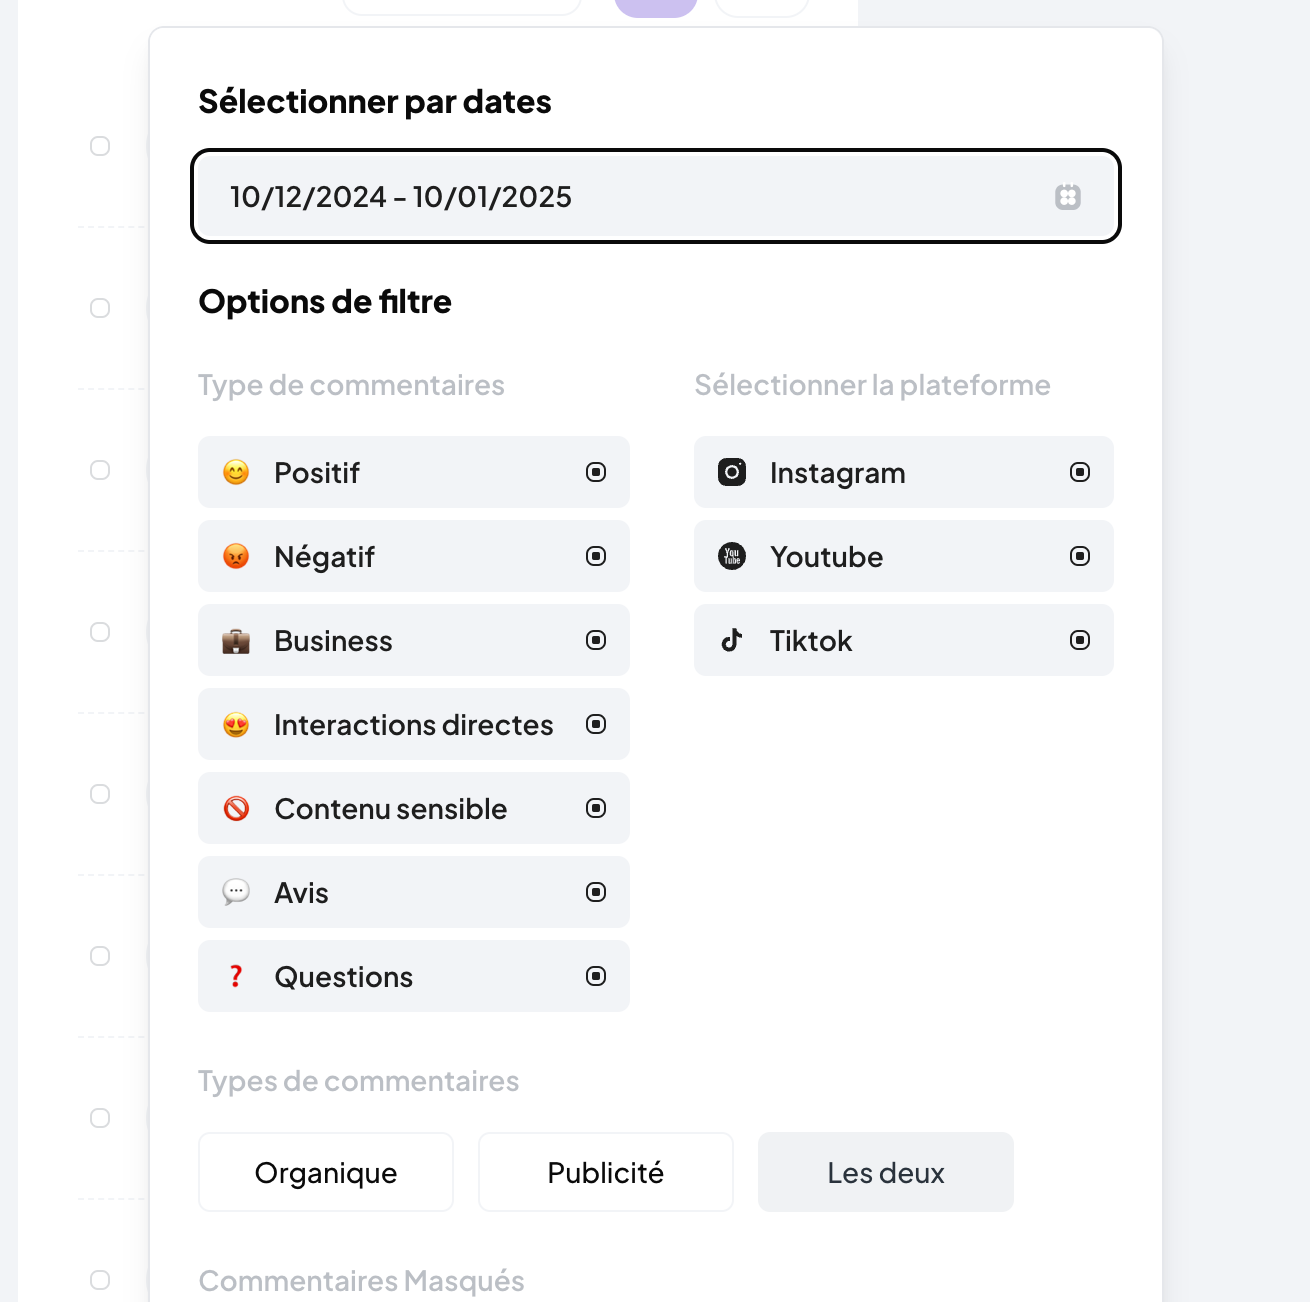Select the Youtube platform row

pyautogui.click(x=904, y=556)
